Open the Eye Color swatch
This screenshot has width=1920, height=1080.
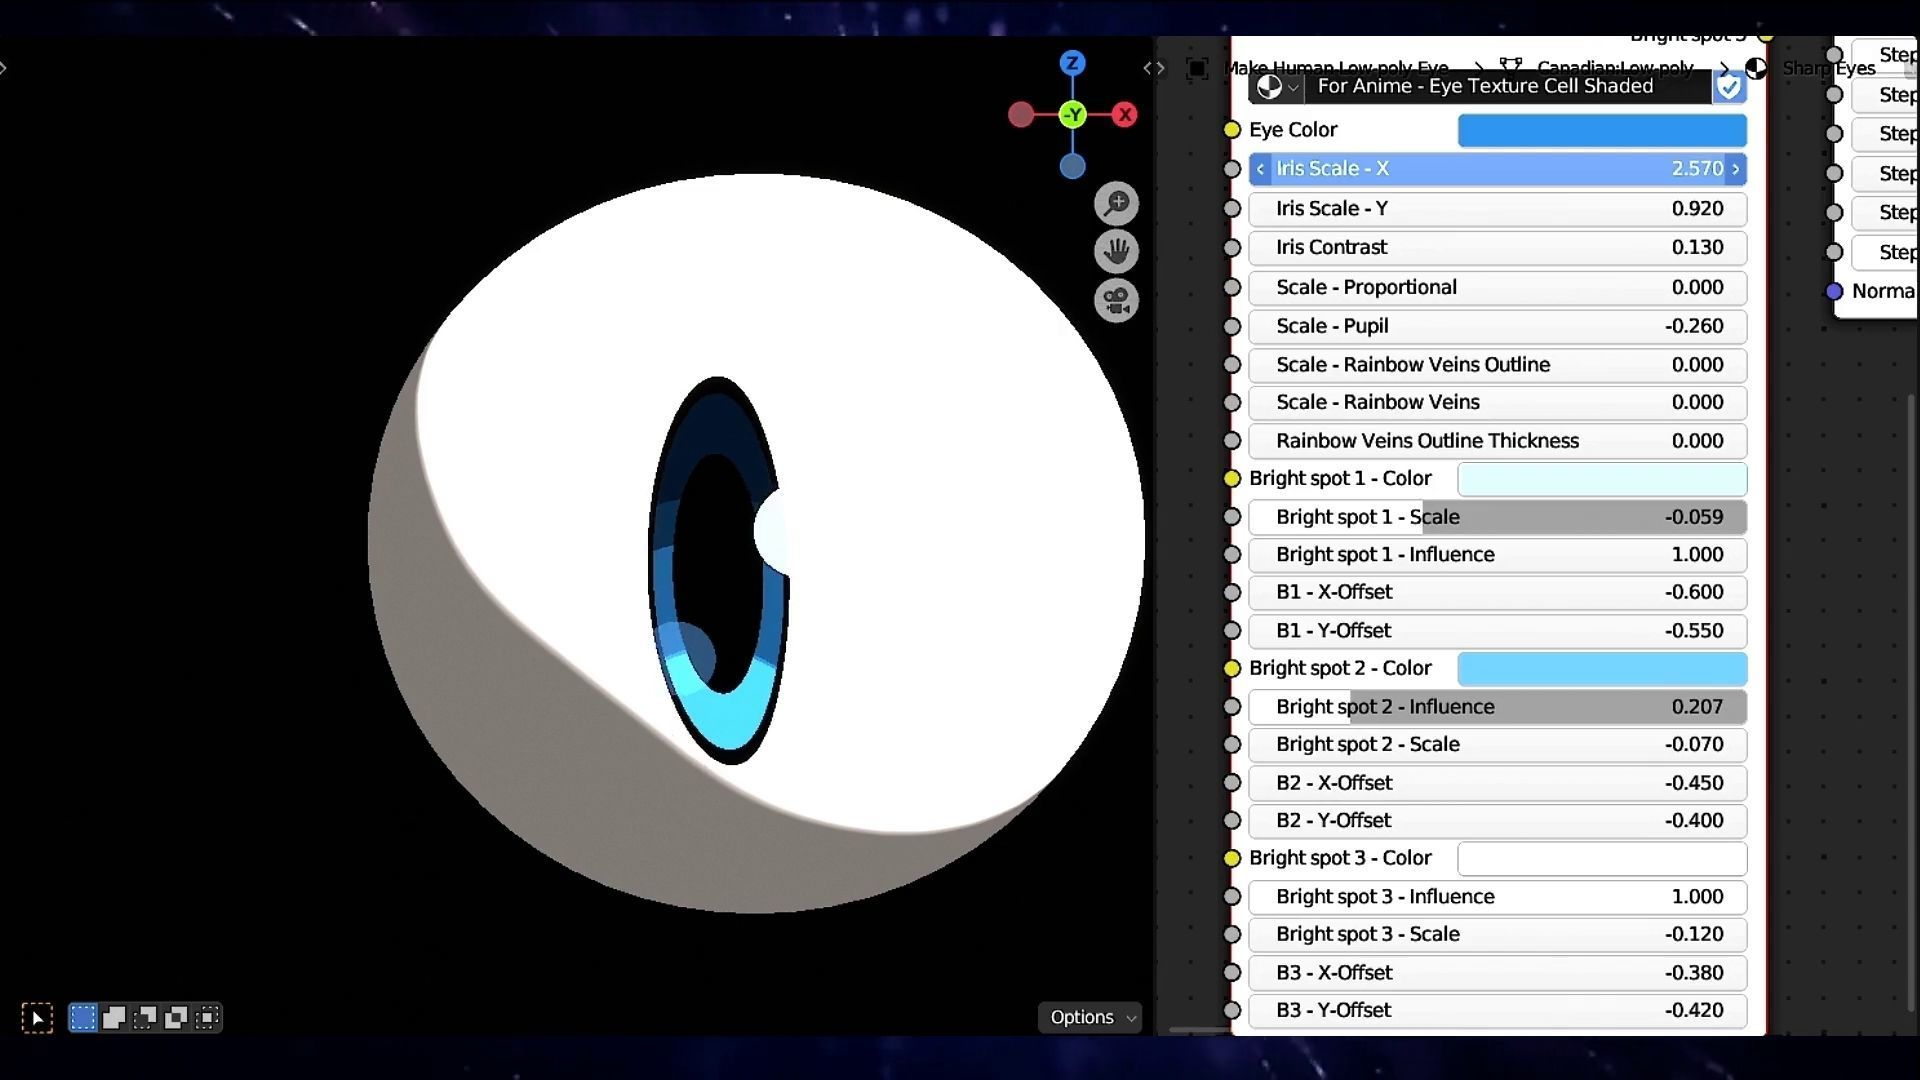tap(1602, 130)
